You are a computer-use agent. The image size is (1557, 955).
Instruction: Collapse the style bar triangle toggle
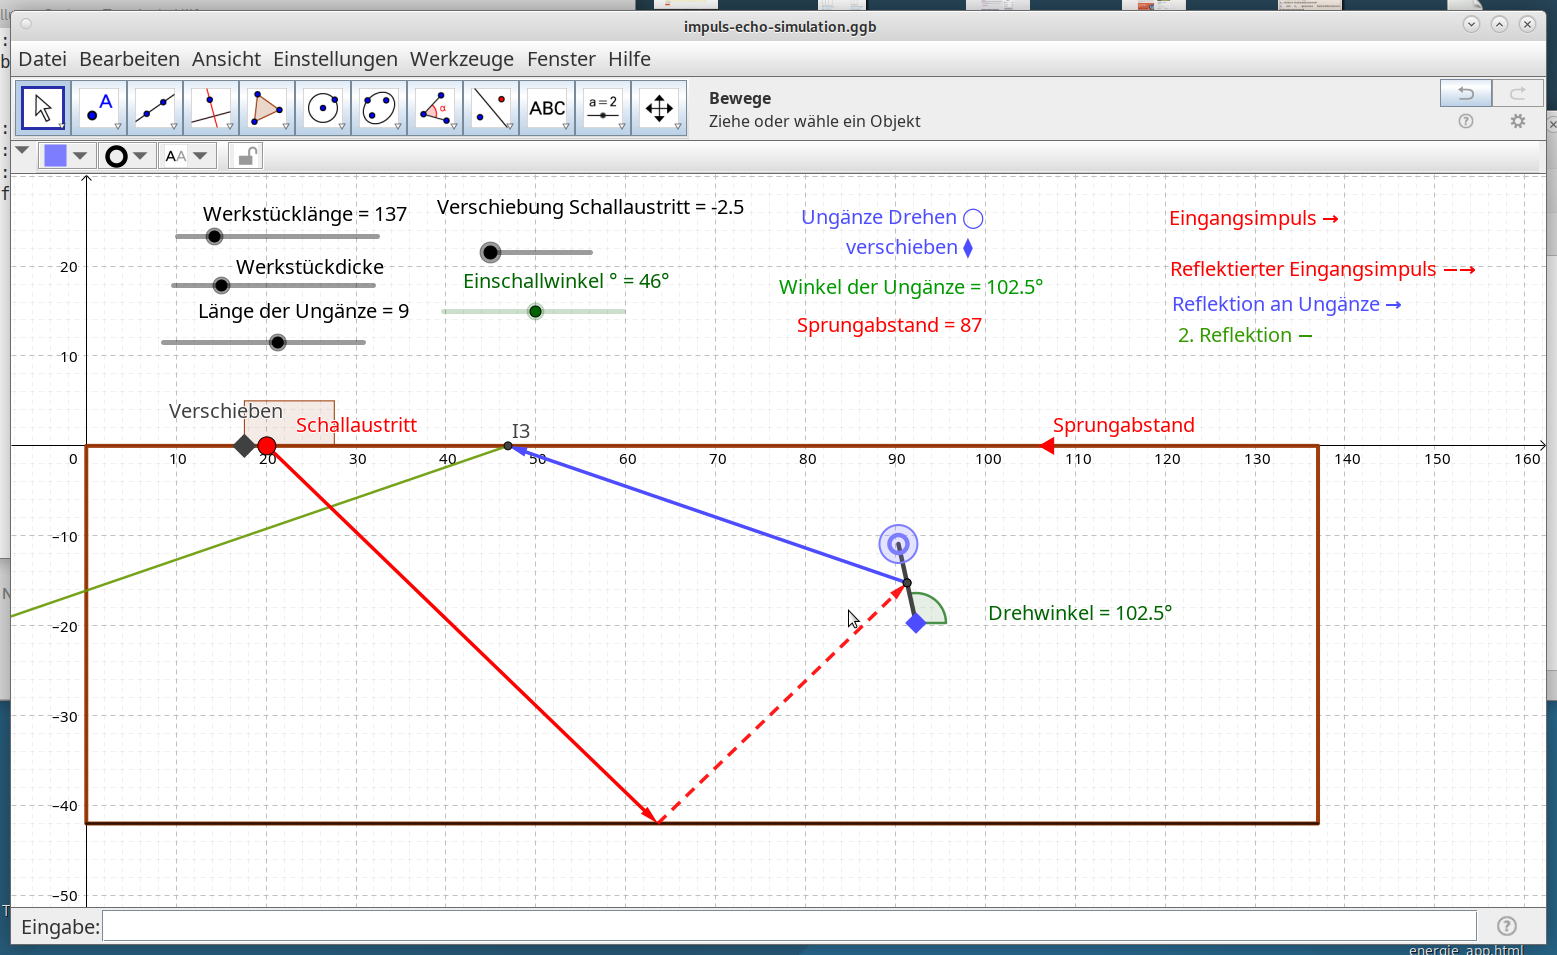(x=22, y=151)
